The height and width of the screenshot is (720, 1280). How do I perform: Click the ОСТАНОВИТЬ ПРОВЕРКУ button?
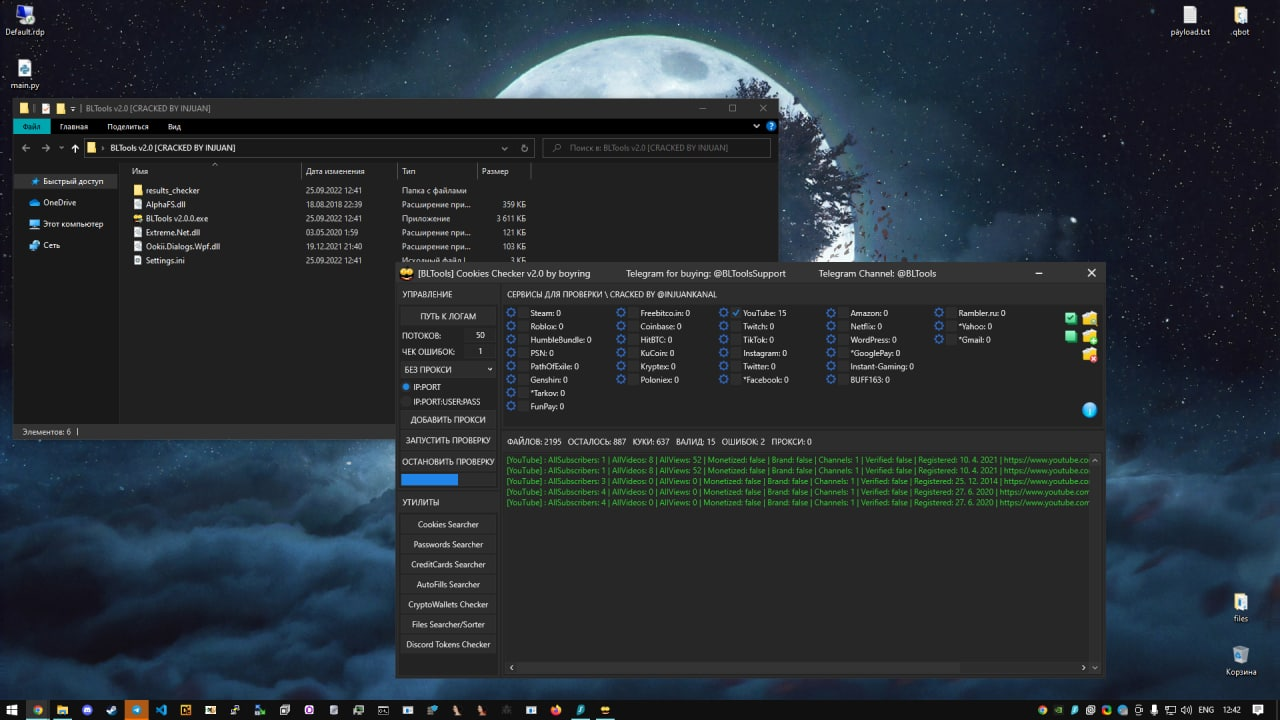coord(448,462)
